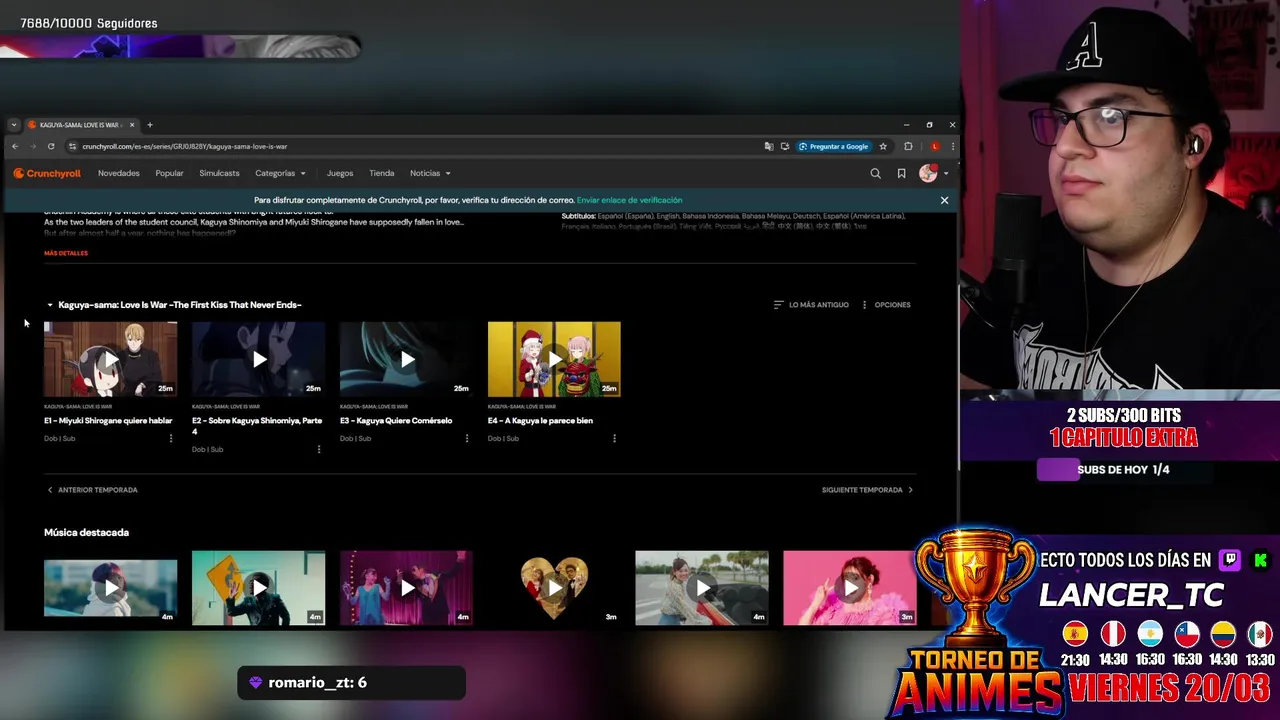Play episode E3 thumbnail
The height and width of the screenshot is (720, 1280).
tap(406, 359)
